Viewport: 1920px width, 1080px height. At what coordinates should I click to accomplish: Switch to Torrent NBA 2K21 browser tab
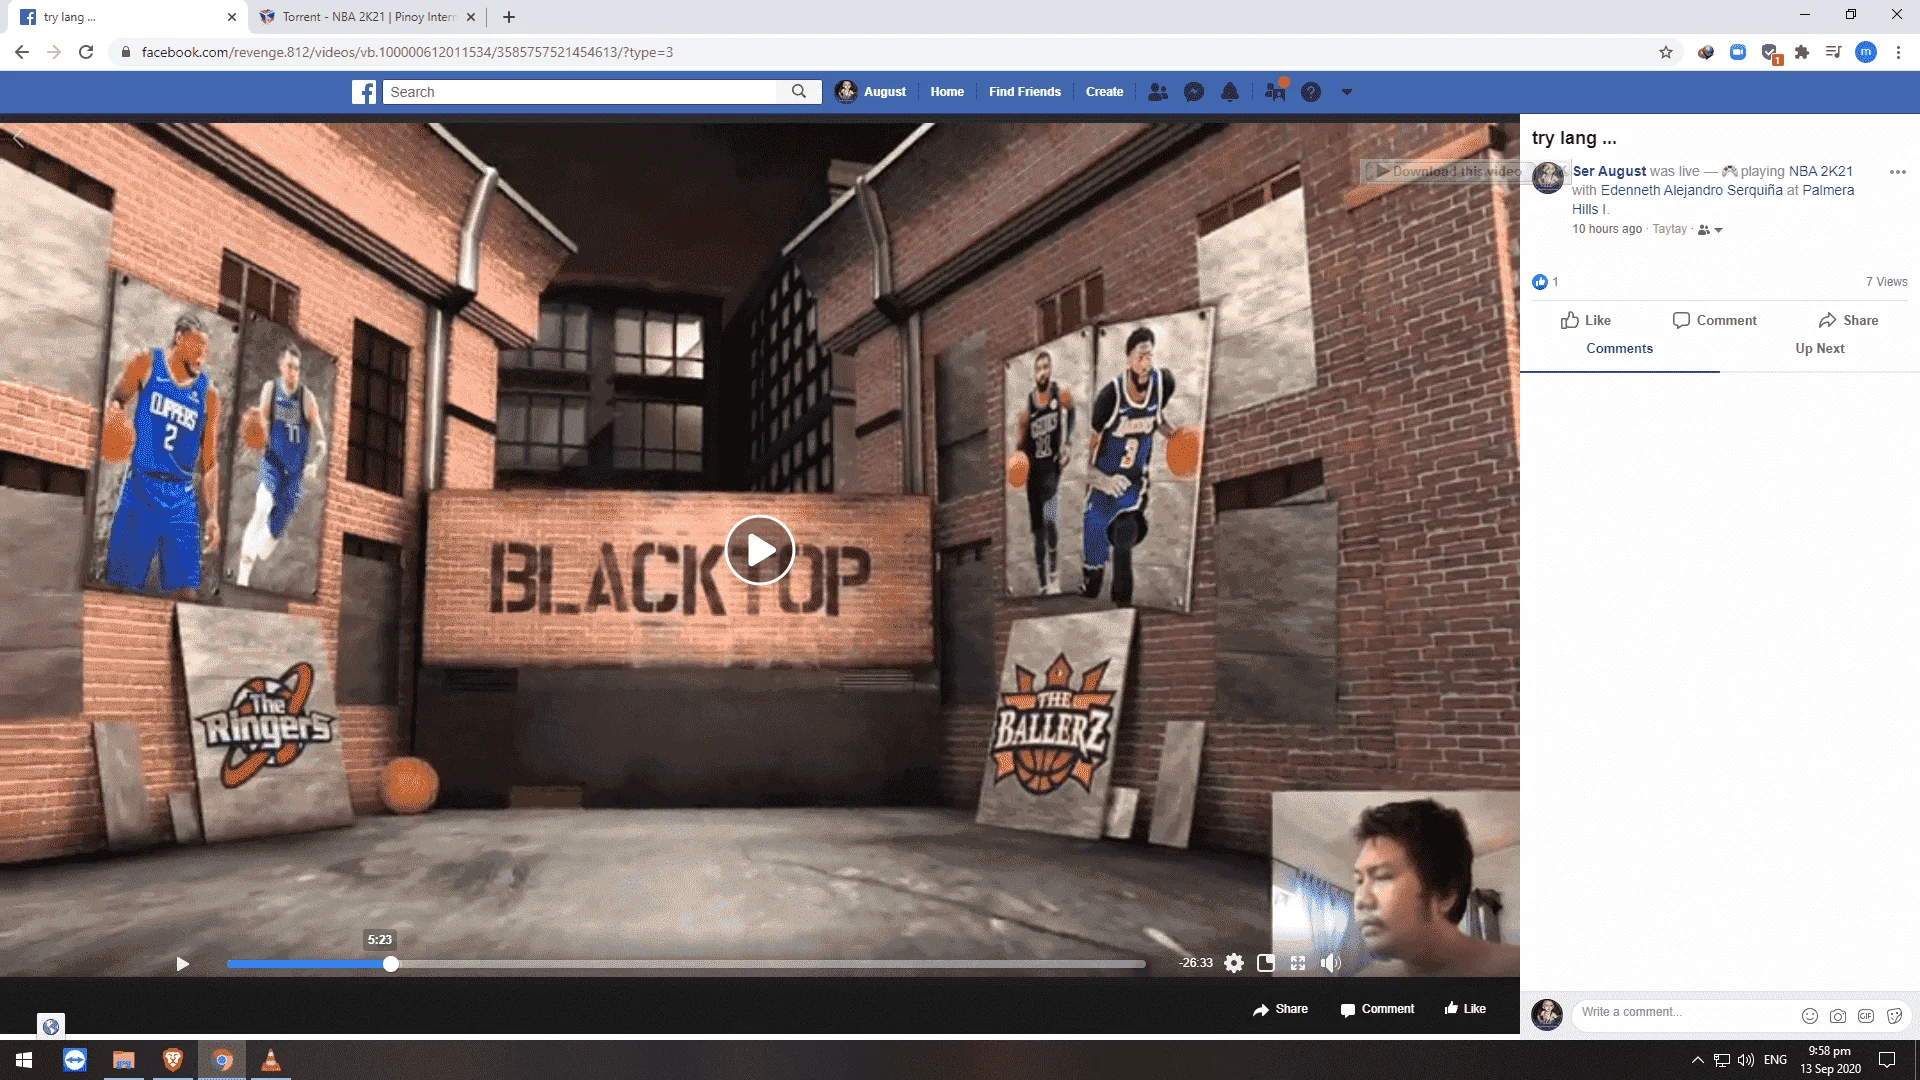click(x=367, y=17)
